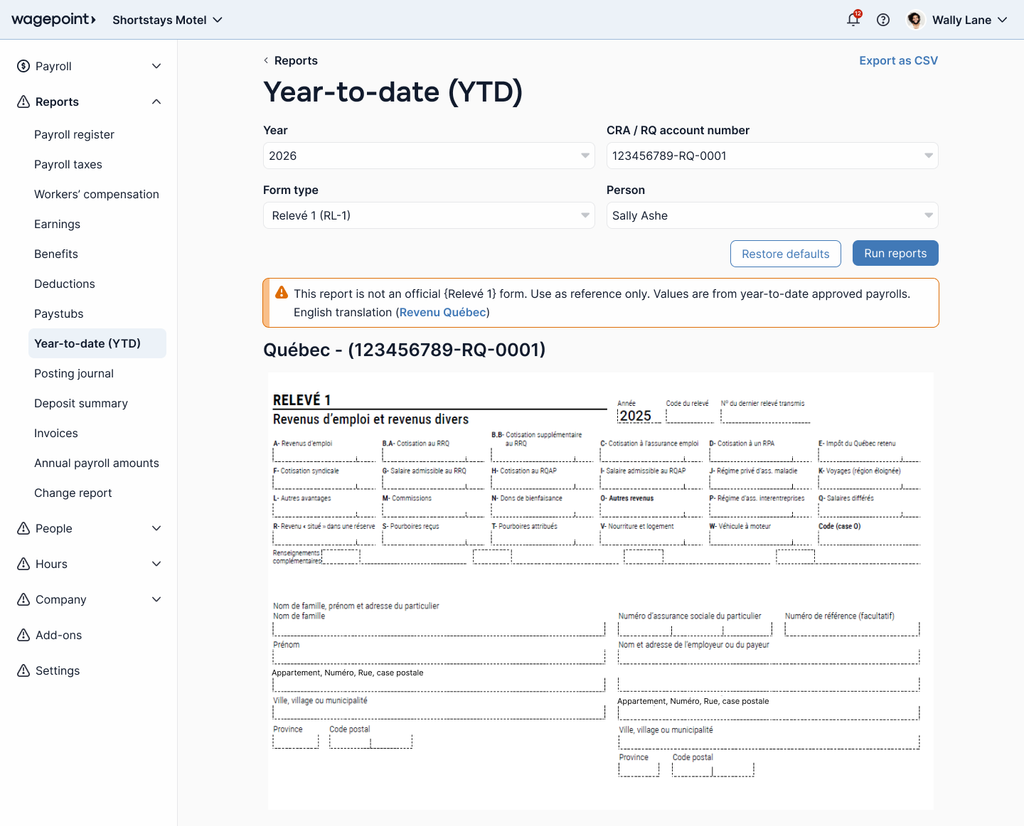The width and height of the screenshot is (1024, 826).
Task: Click the warning icon beside Settings
Action: click(x=24, y=671)
